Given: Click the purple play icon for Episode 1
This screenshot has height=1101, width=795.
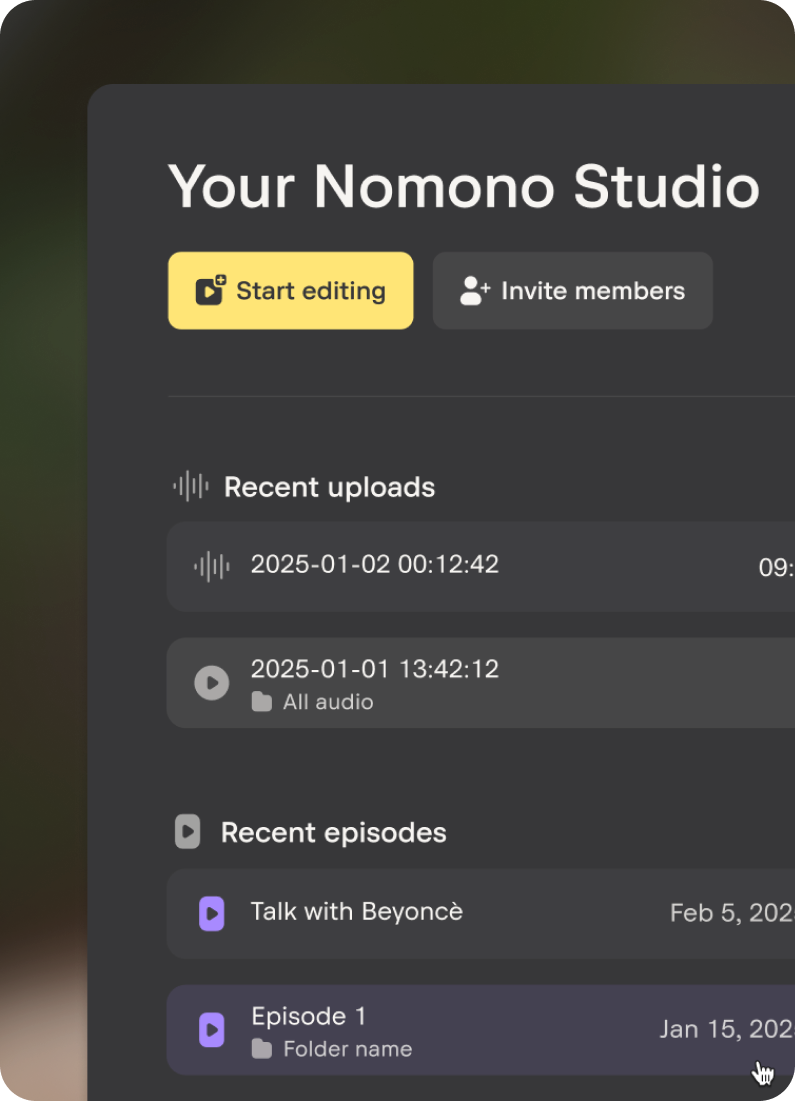Looking at the screenshot, I should point(211,1029).
